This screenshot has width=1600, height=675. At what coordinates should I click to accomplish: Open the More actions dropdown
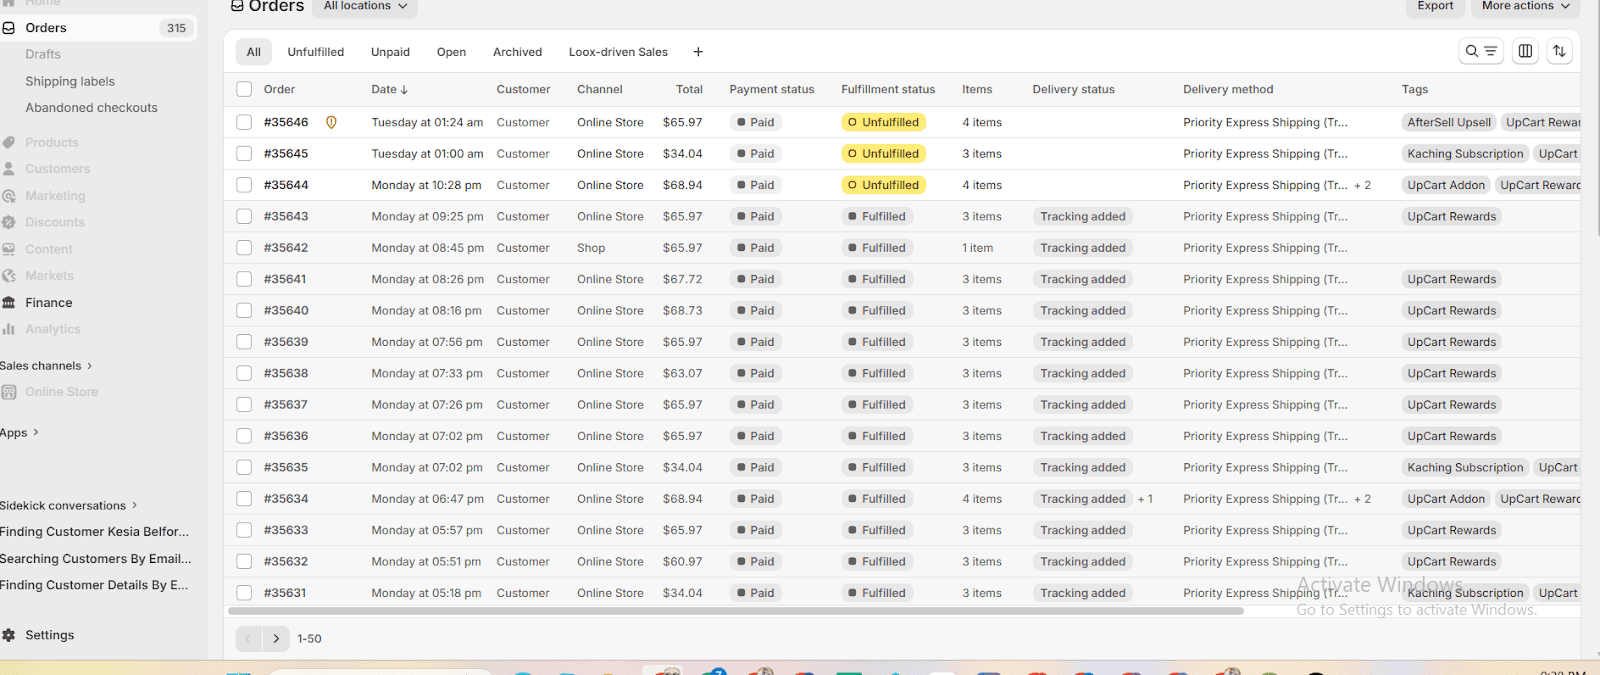tap(1525, 6)
